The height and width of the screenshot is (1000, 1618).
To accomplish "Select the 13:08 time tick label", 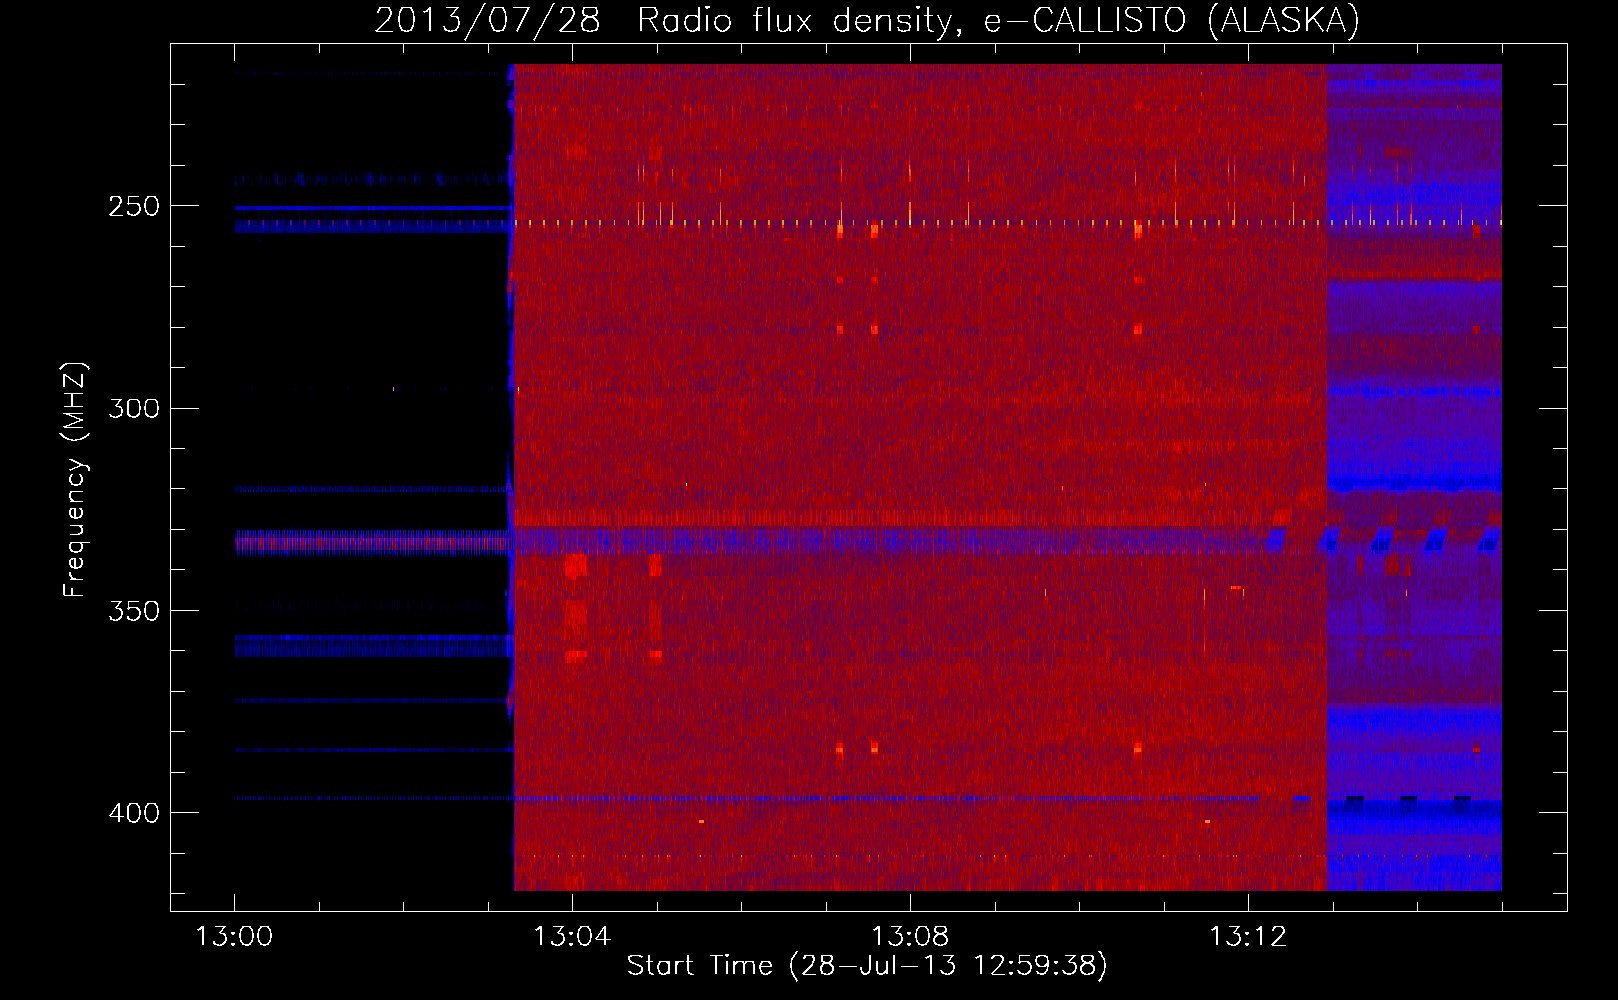I will (x=910, y=937).
